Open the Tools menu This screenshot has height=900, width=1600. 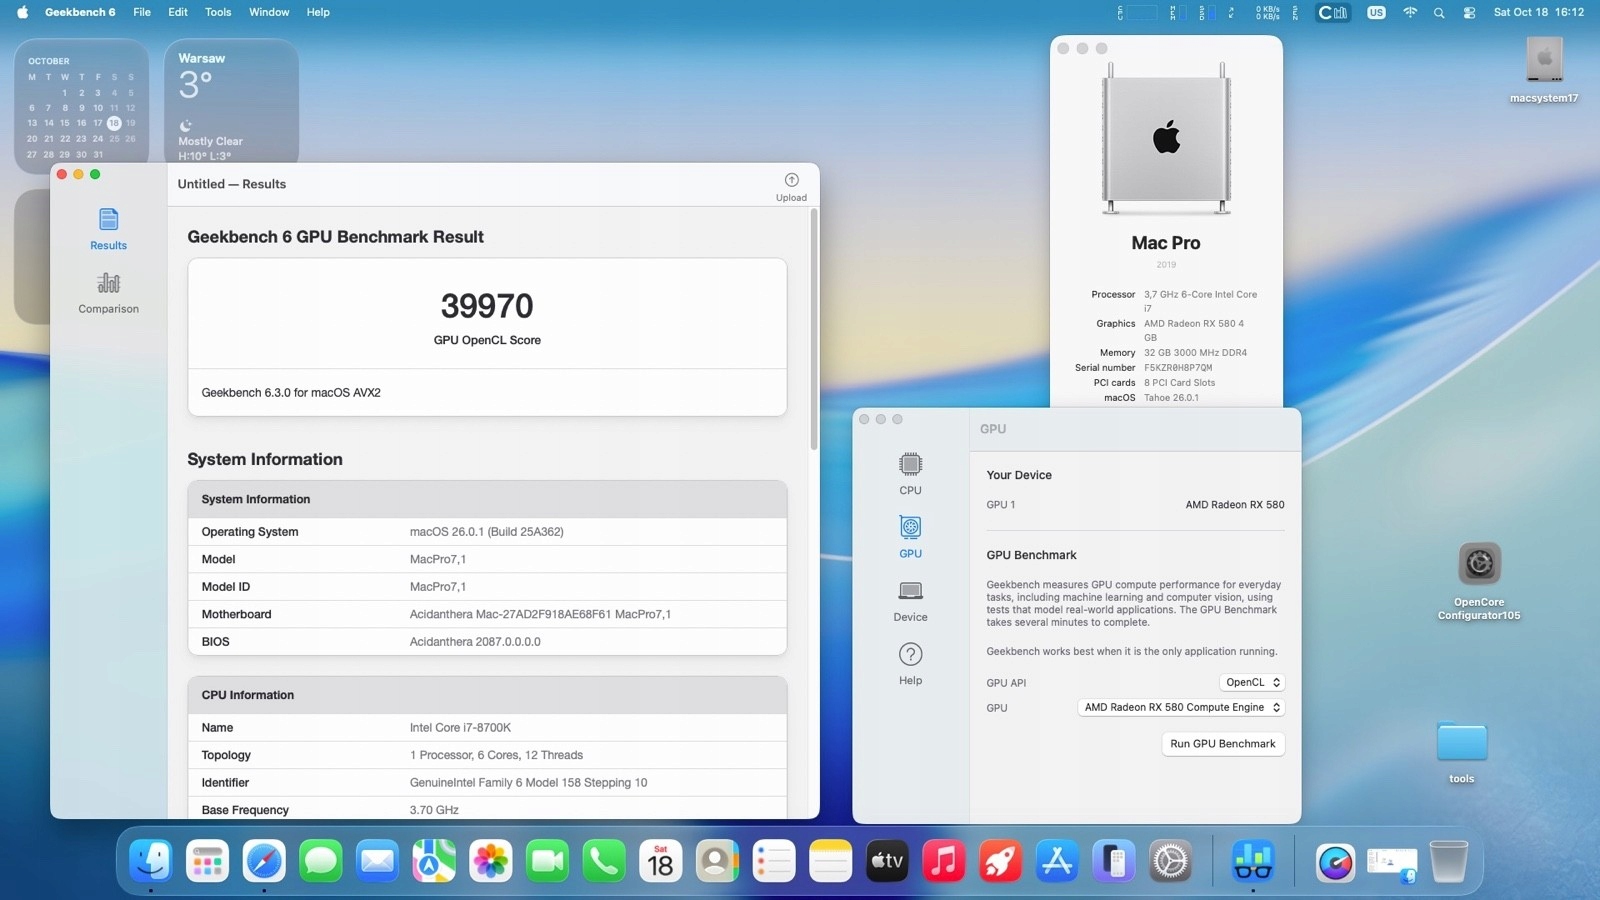pos(218,12)
